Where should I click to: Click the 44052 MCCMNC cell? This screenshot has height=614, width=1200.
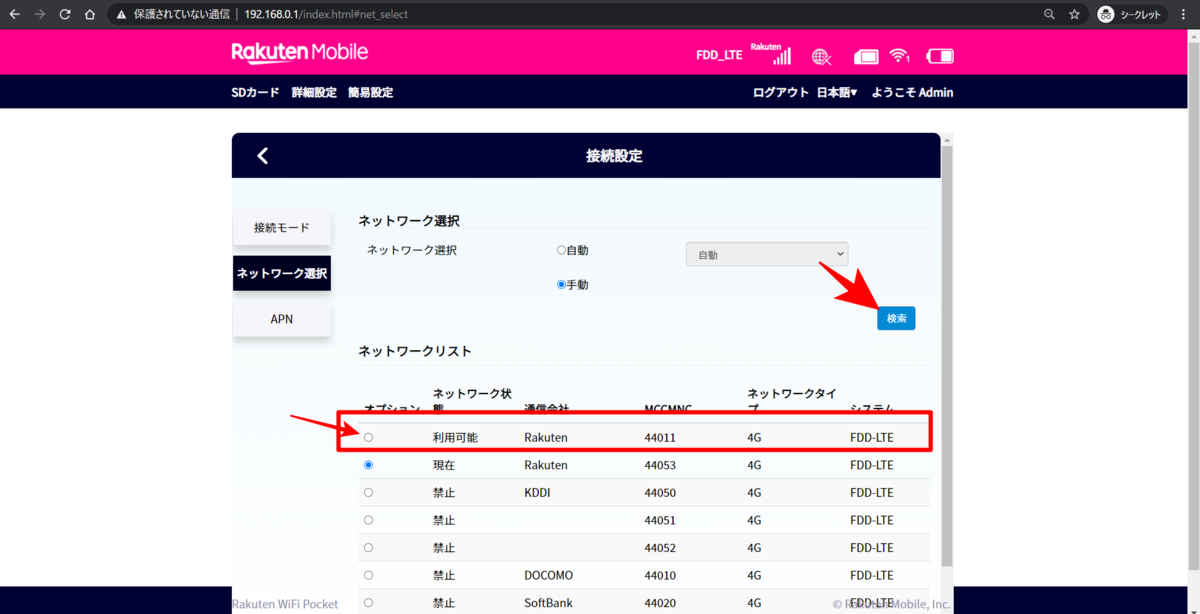tap(661, 548)
